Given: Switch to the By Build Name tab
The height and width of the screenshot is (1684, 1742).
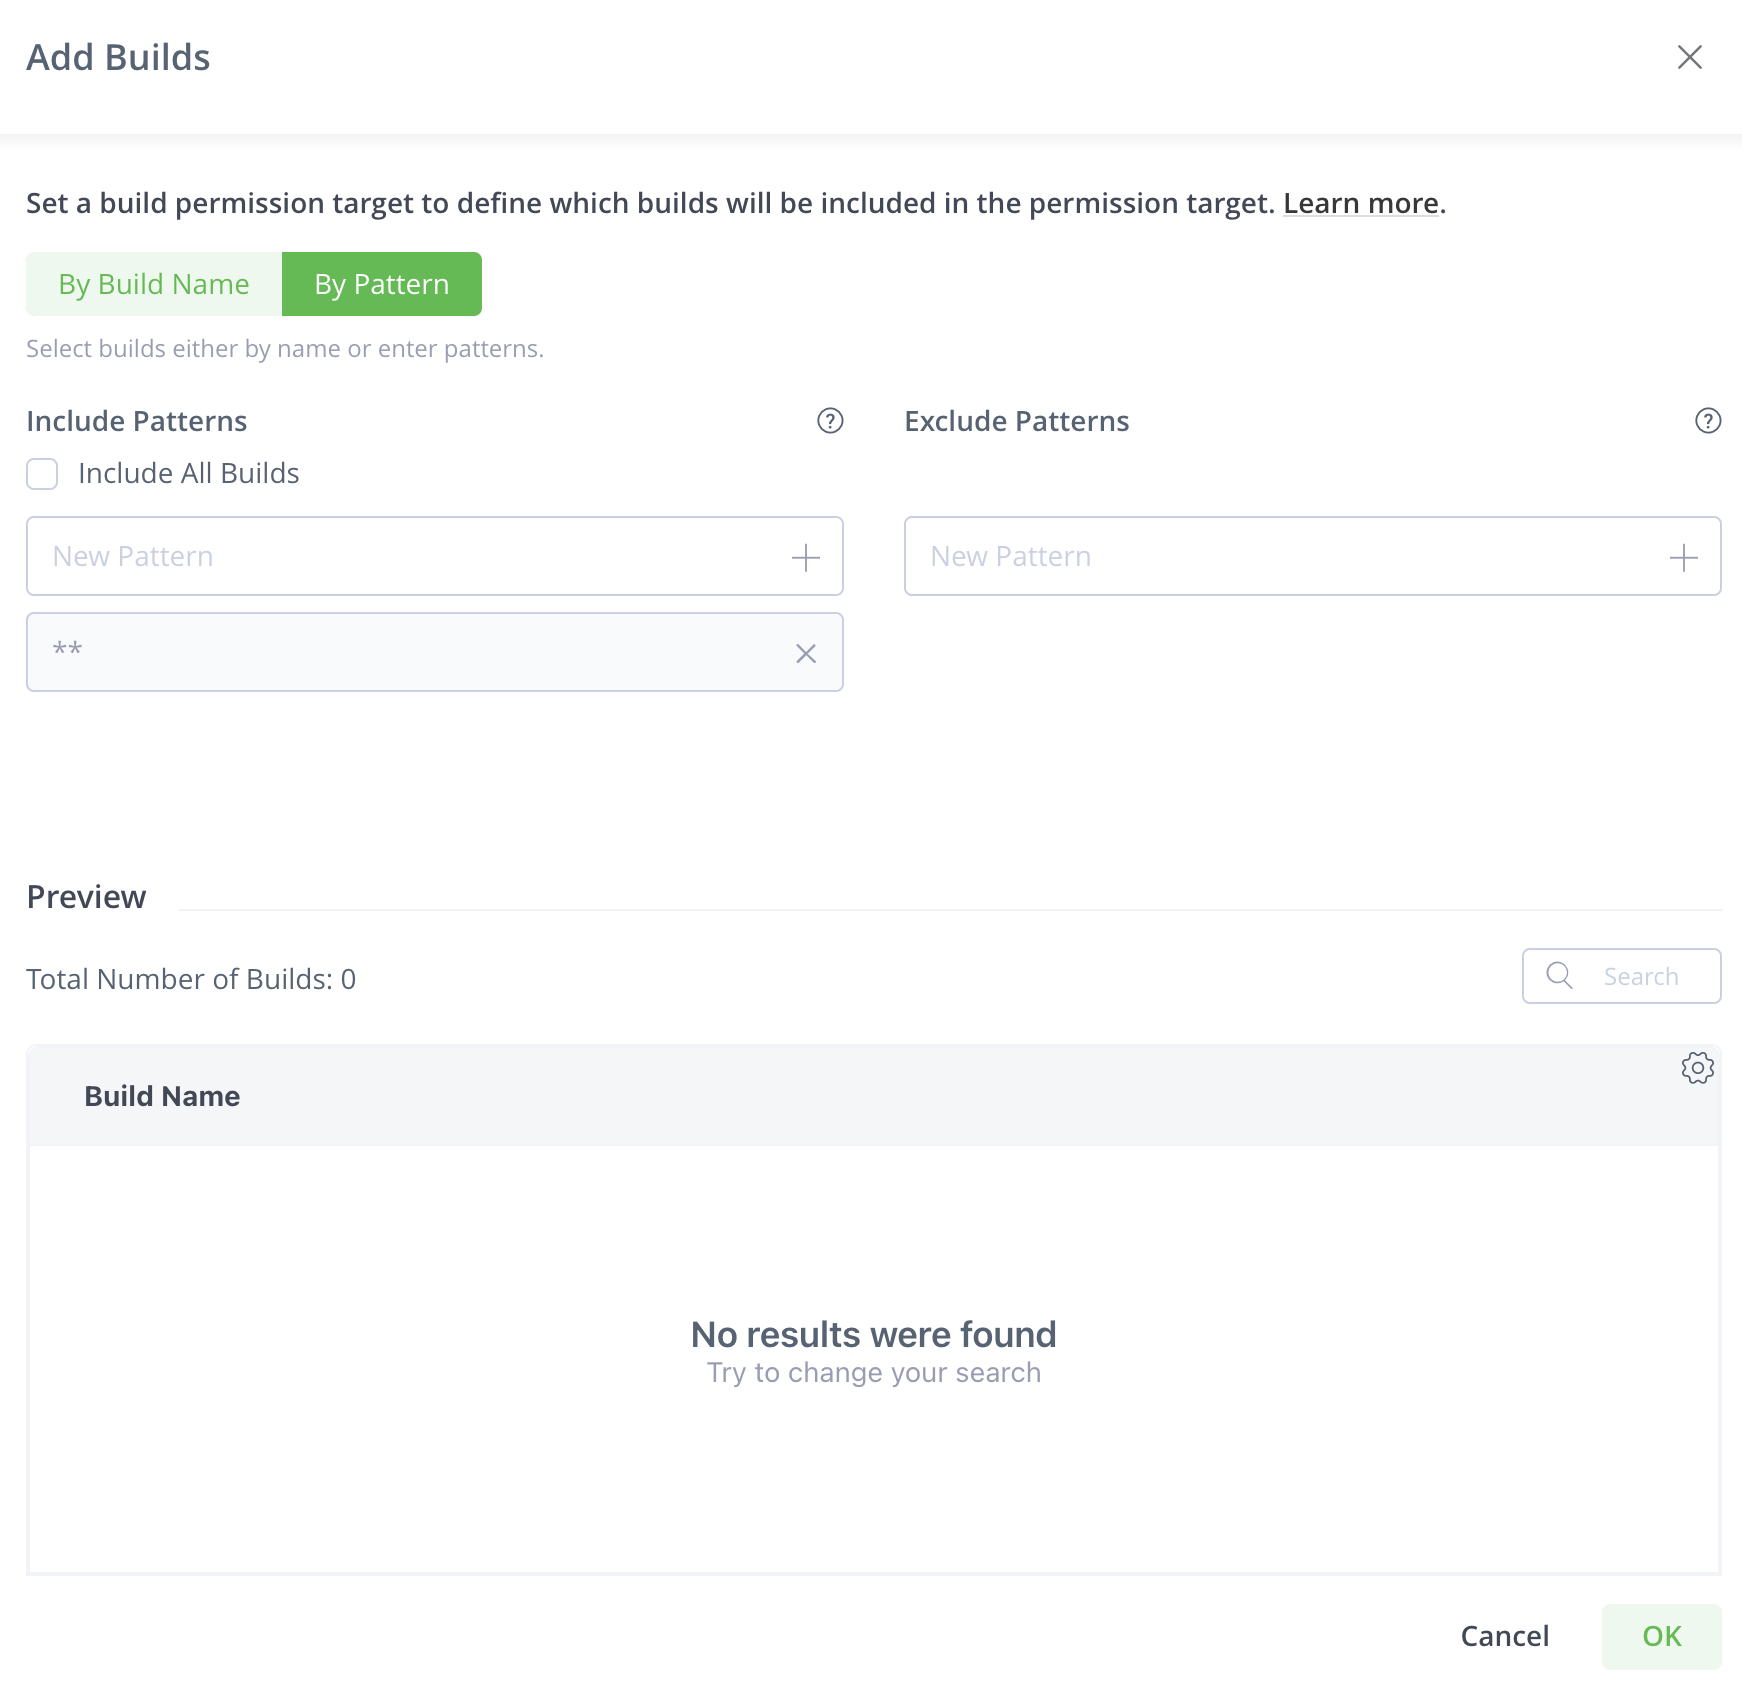Looking at the screenshot, I should (154, 283).
